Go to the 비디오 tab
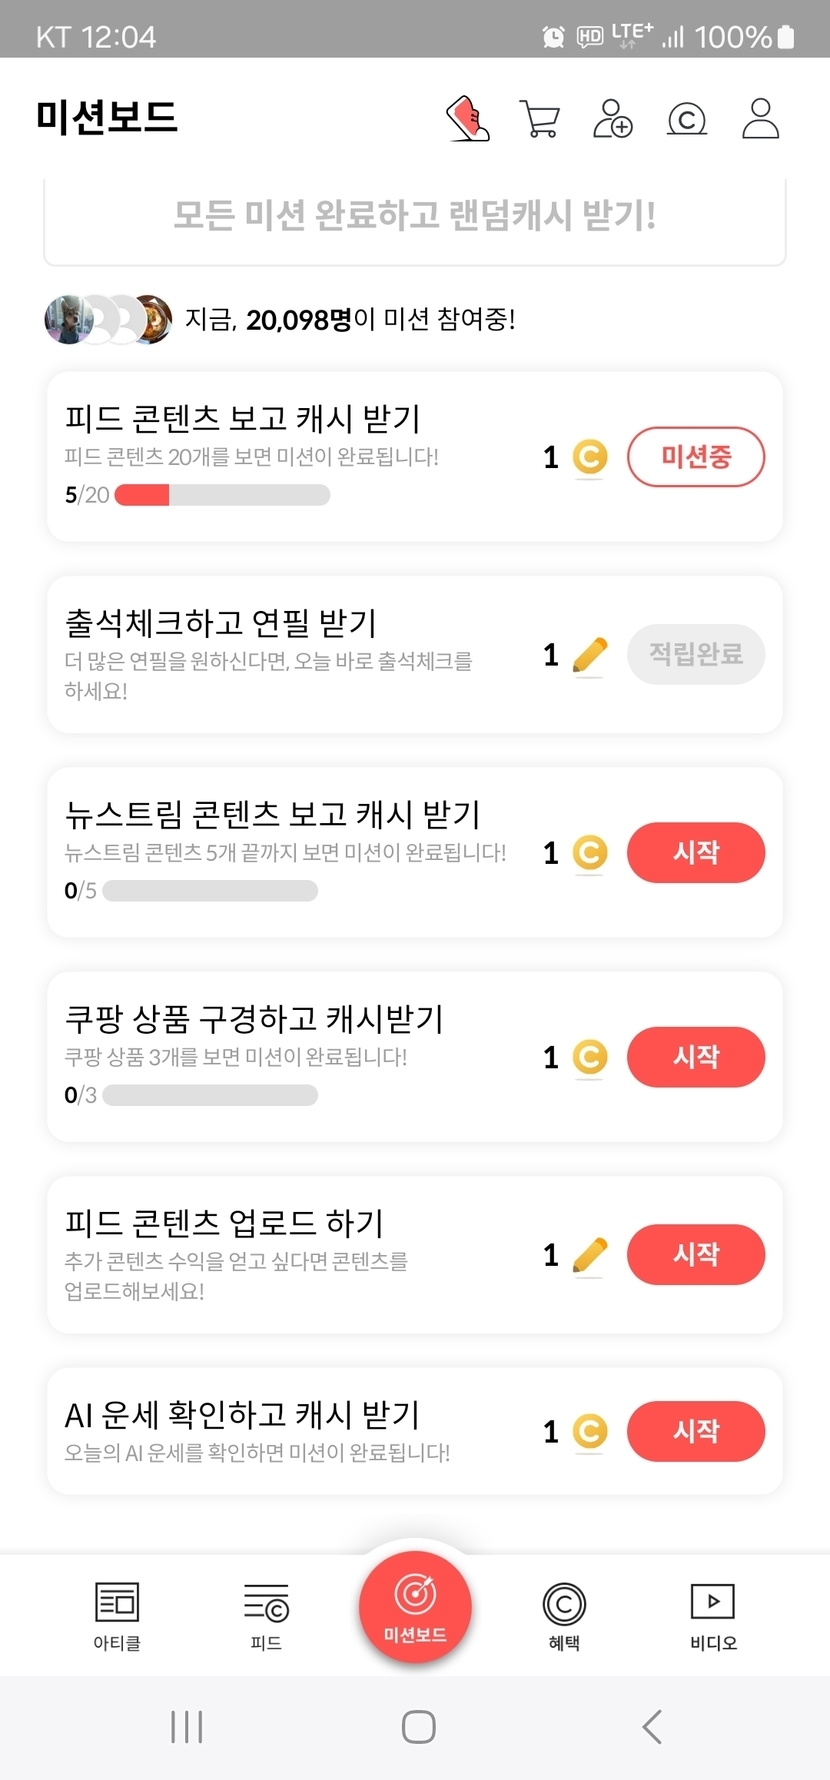The height and width of the screenshot is (1780, 830). click(x=713, y=1615)
